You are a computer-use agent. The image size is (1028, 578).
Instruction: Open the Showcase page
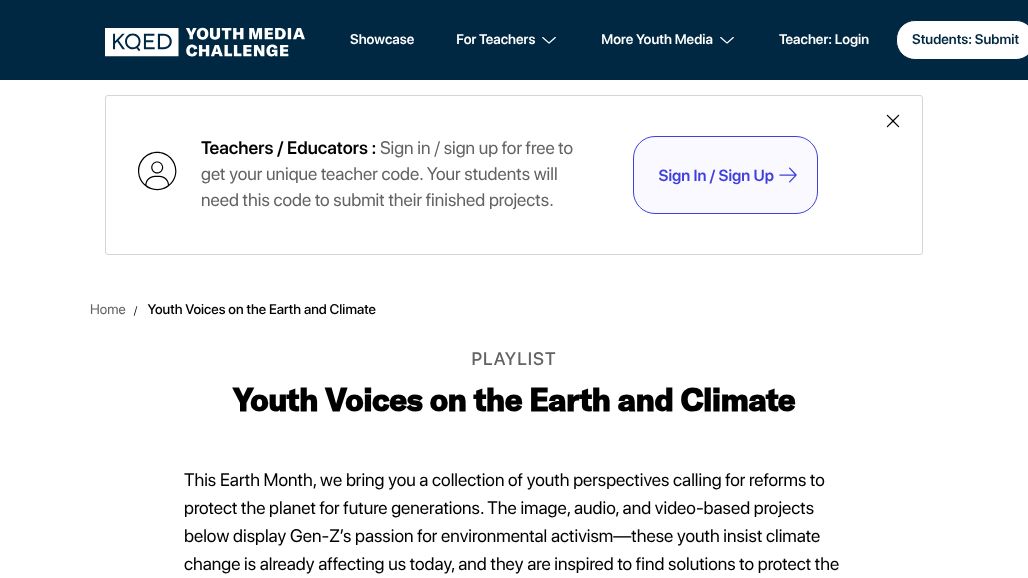coord(382,40)
